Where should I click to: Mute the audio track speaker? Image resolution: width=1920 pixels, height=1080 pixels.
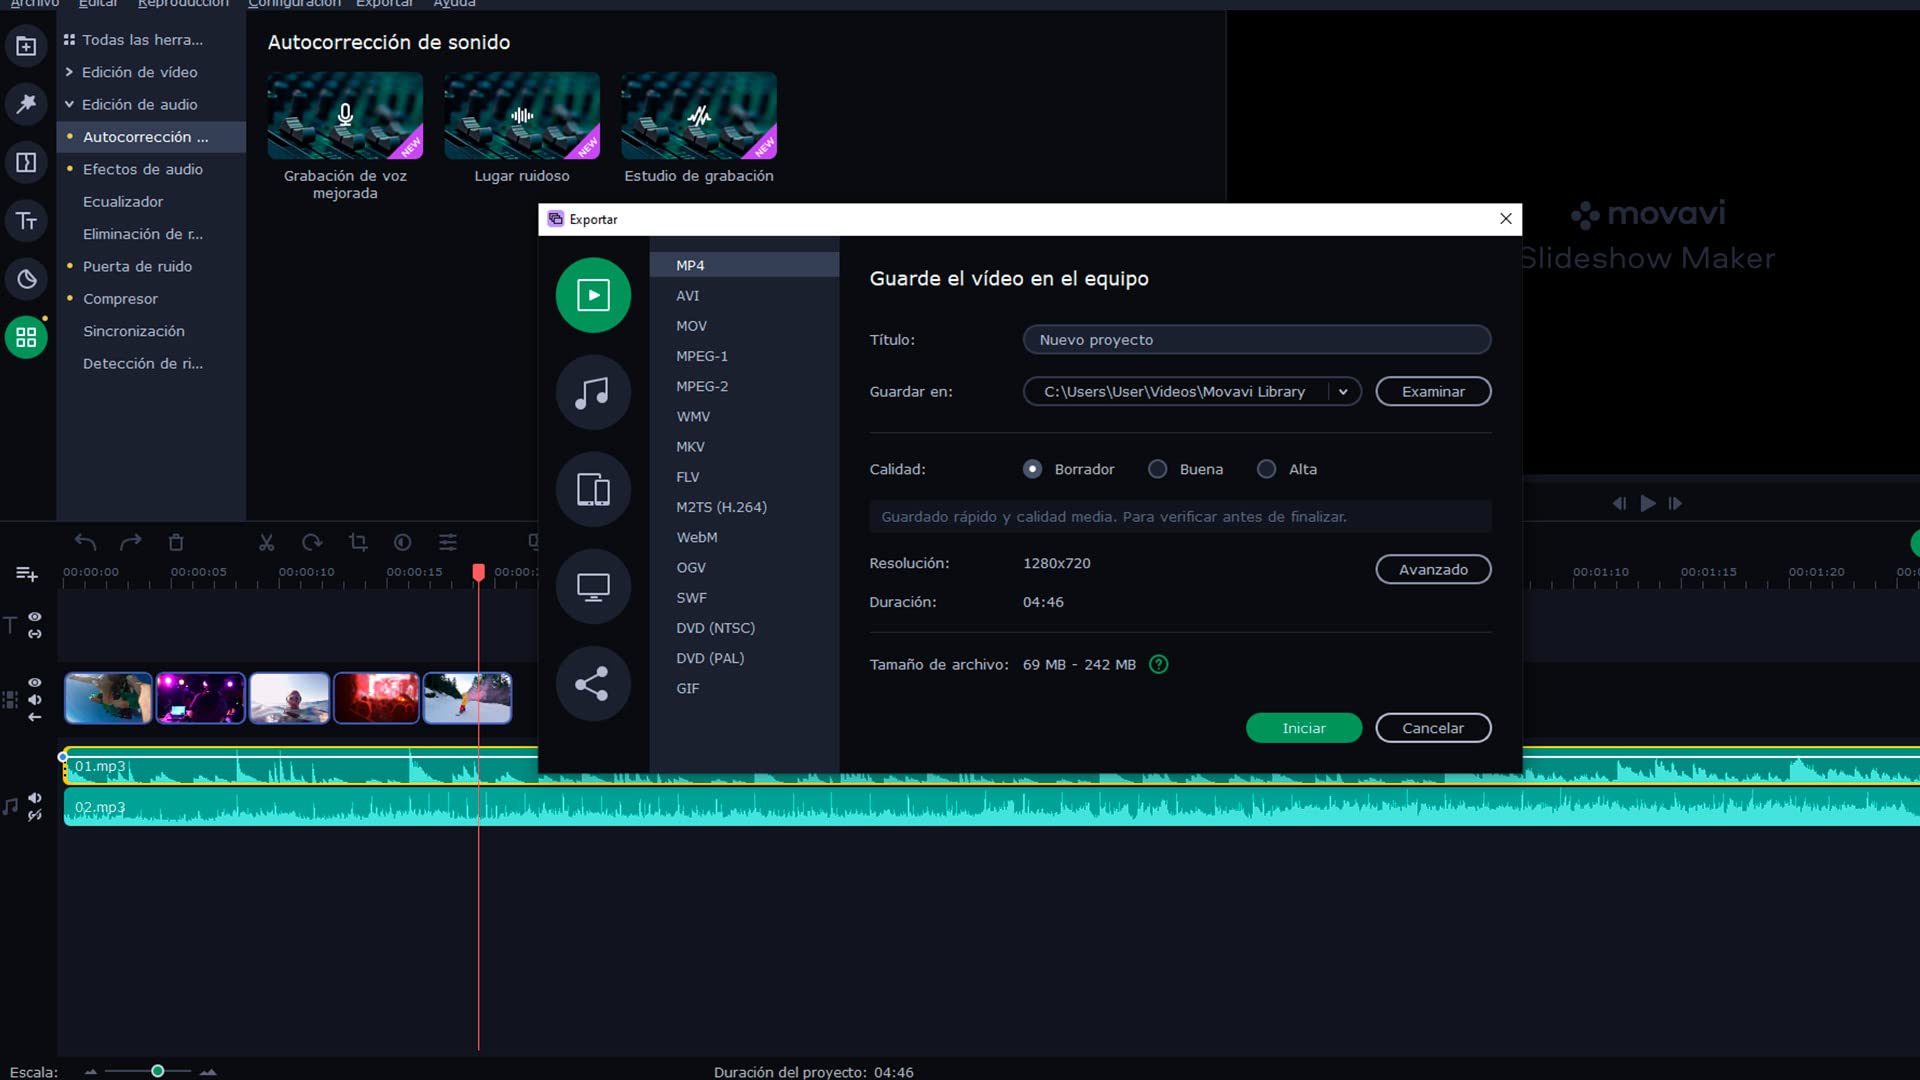coord(35,798)
